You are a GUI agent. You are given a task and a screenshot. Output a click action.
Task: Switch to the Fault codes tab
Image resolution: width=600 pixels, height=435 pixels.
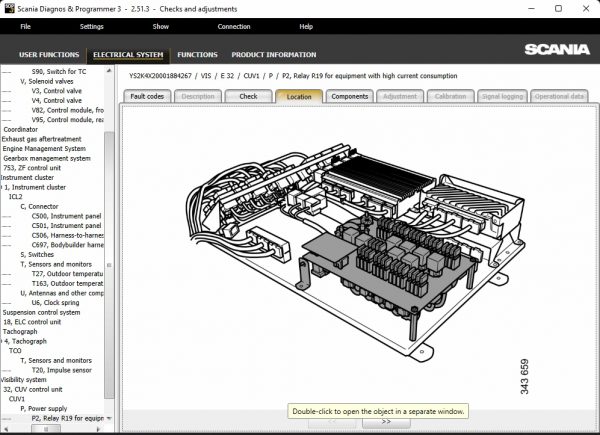[x=148, y=96]
